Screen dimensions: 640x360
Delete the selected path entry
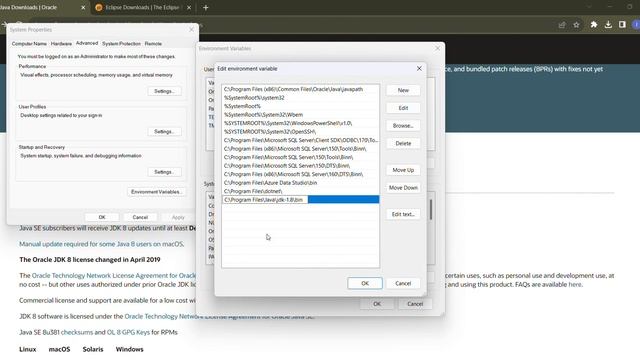[403, 143]
